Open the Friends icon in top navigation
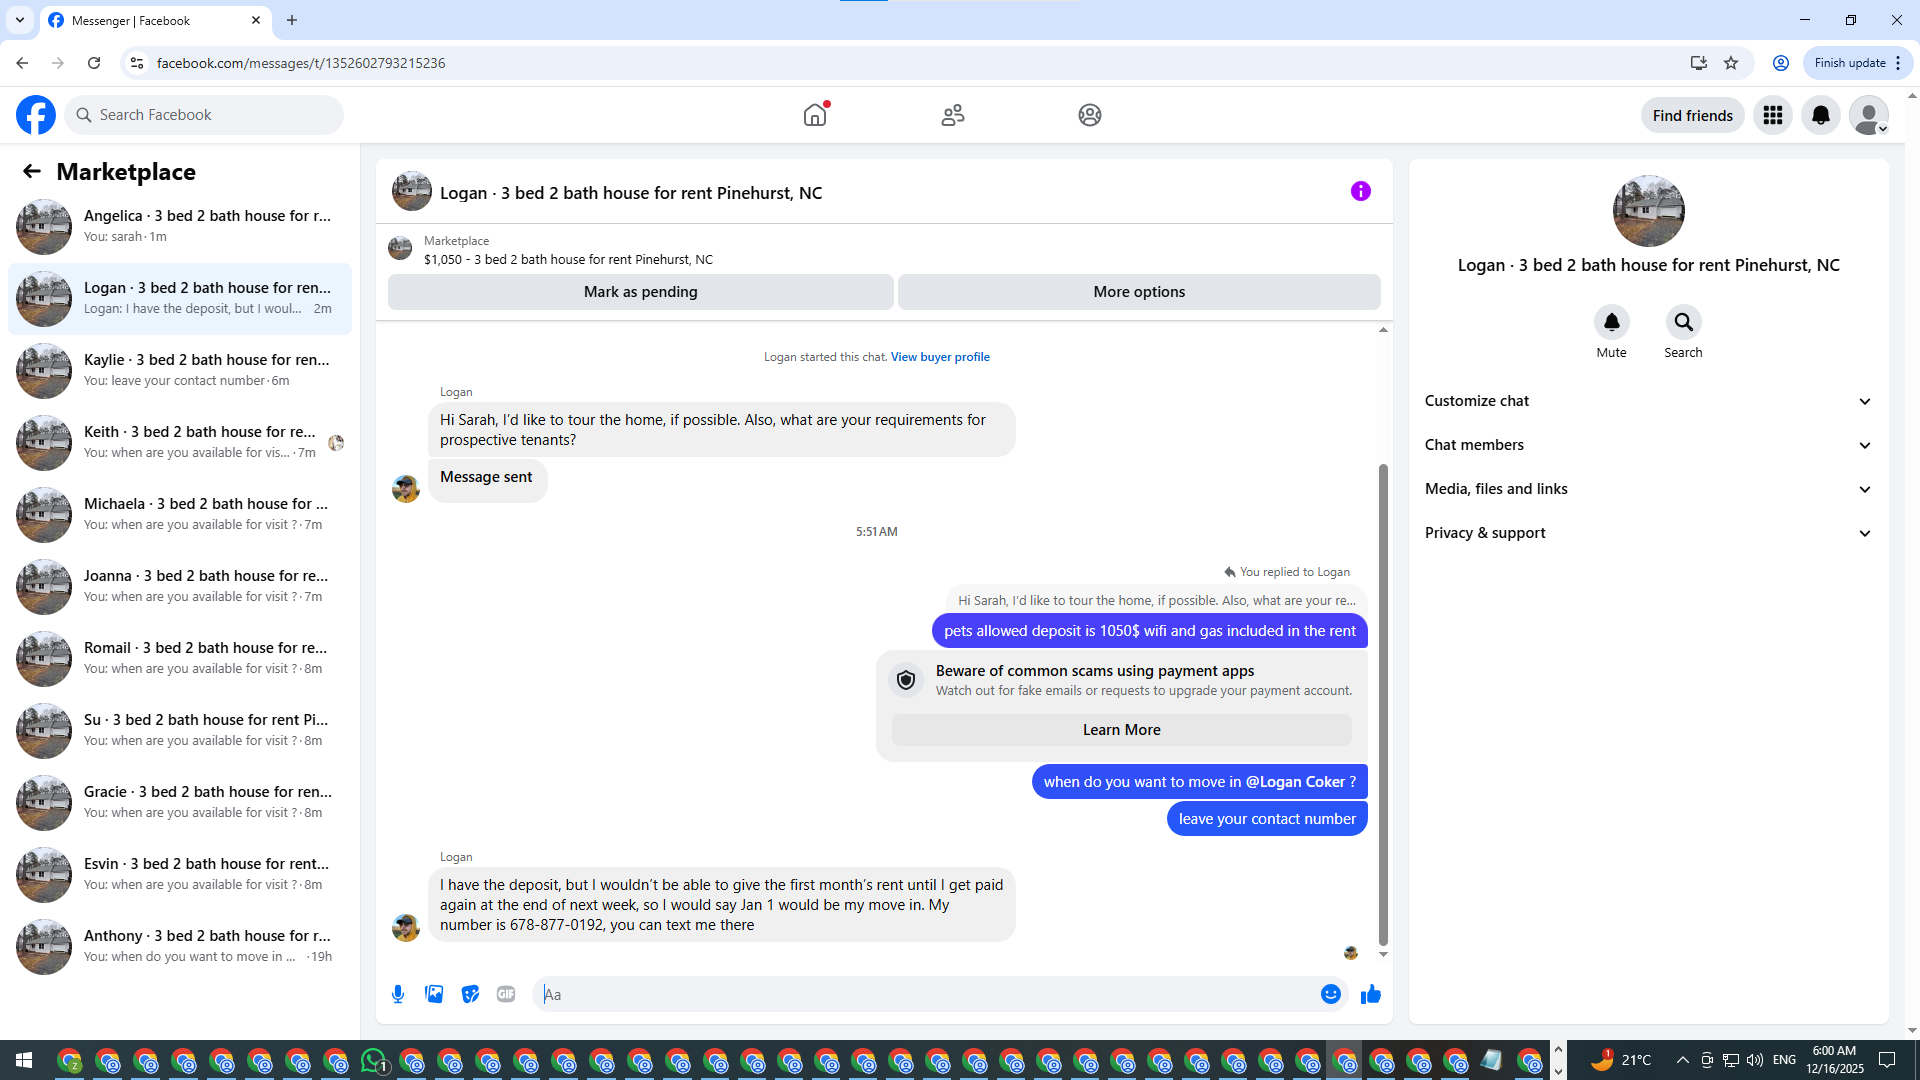This screenshot has width=1920, height=1080. click(x=953, y=115)
